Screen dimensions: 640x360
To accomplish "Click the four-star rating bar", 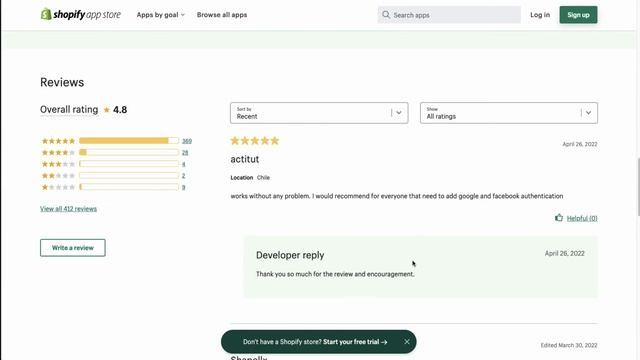I will [129, 152].
